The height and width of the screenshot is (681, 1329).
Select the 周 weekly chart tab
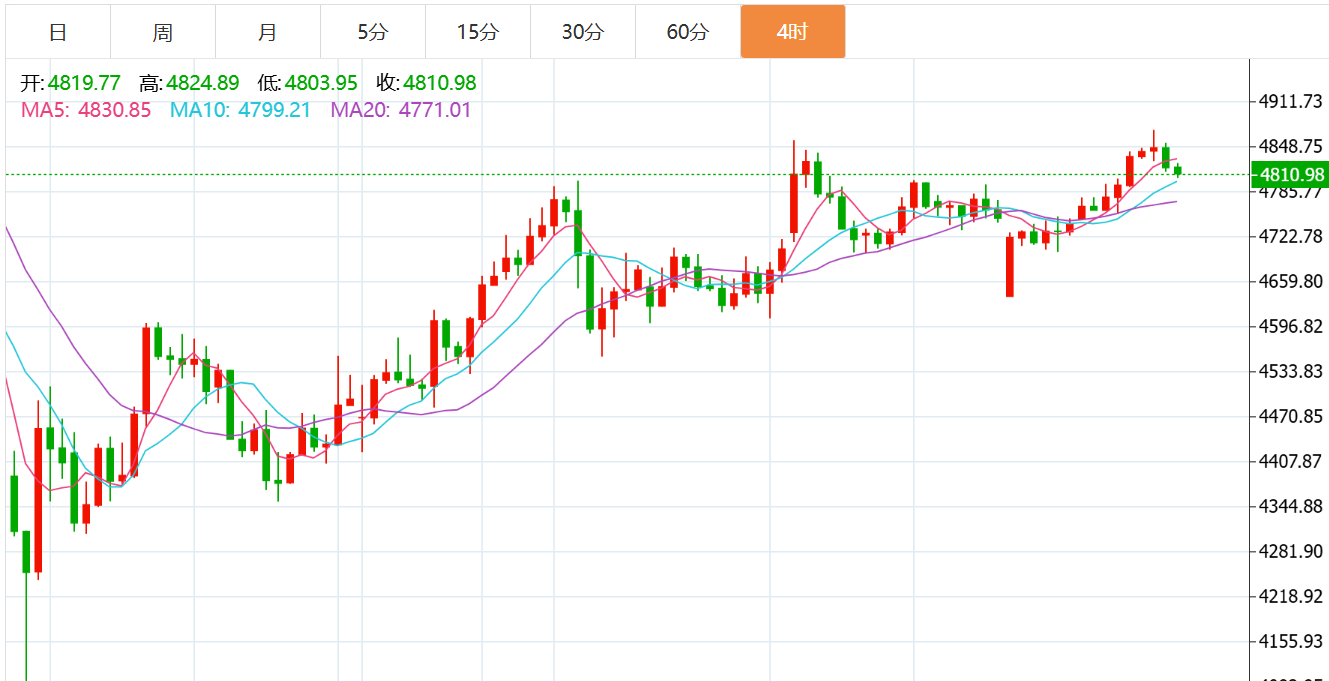click(163, 32)
